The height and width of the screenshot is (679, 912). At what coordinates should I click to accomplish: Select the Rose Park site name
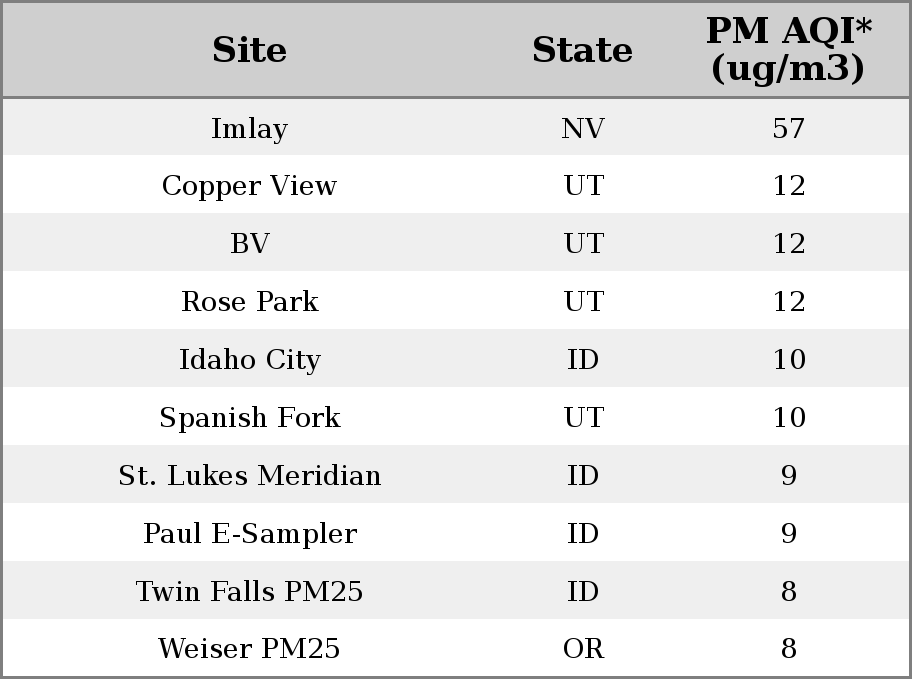(250, 301)
